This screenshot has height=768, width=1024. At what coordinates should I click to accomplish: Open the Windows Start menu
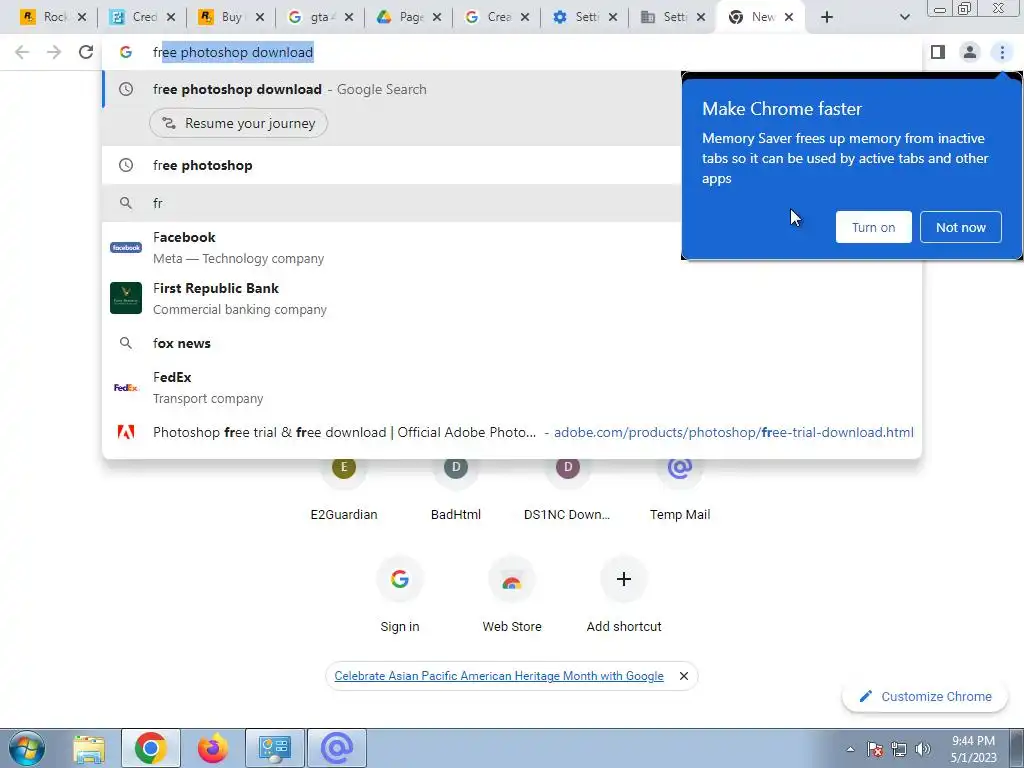[27, 748]
